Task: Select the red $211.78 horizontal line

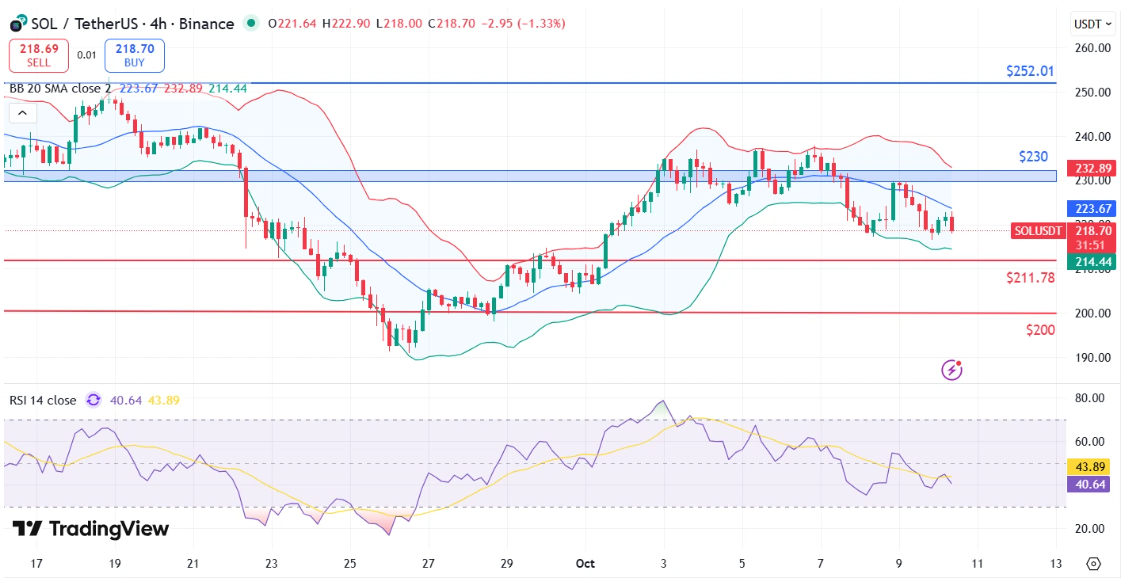Action: tap(500, 261)
